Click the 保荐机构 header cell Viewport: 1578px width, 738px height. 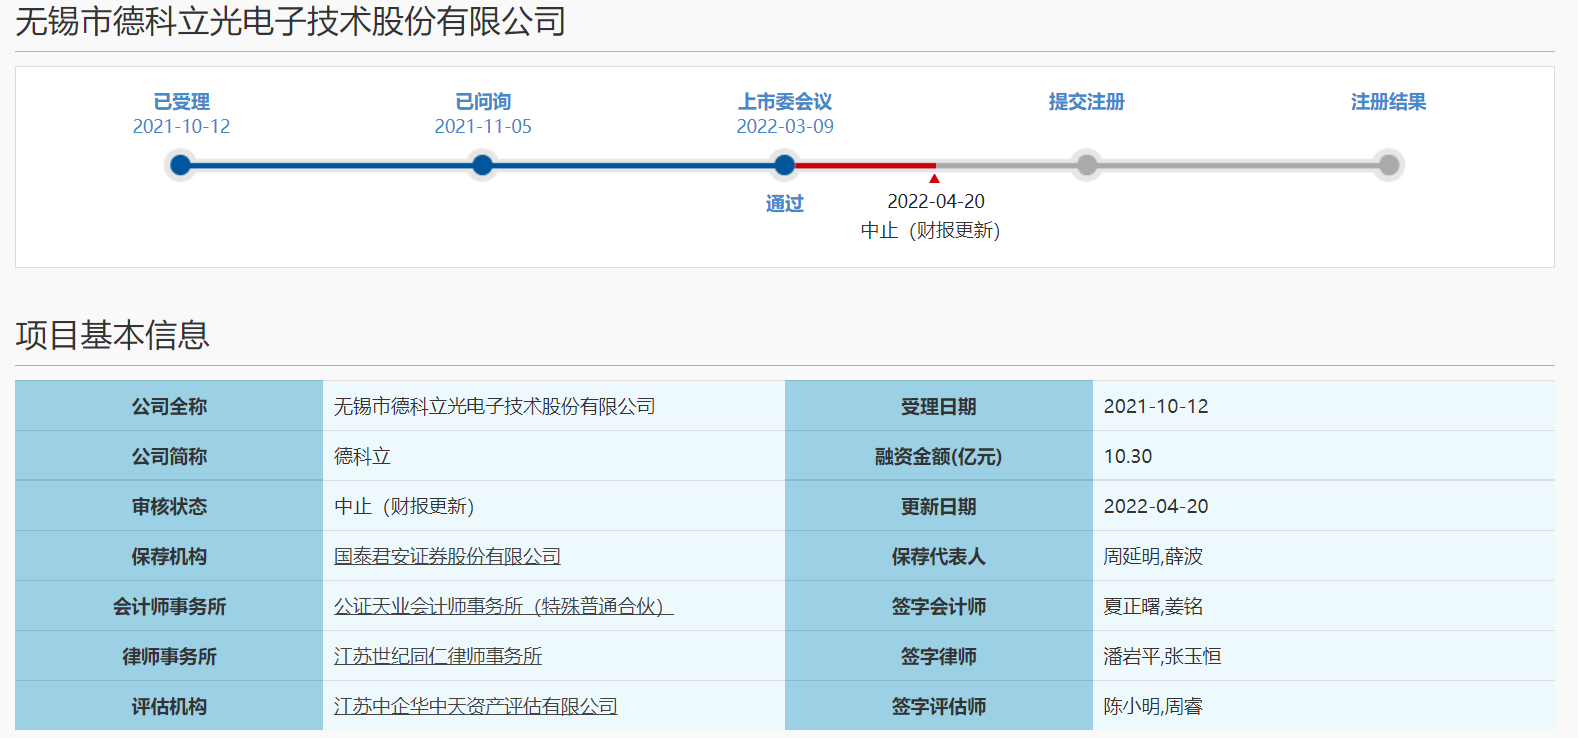(169, 556)
